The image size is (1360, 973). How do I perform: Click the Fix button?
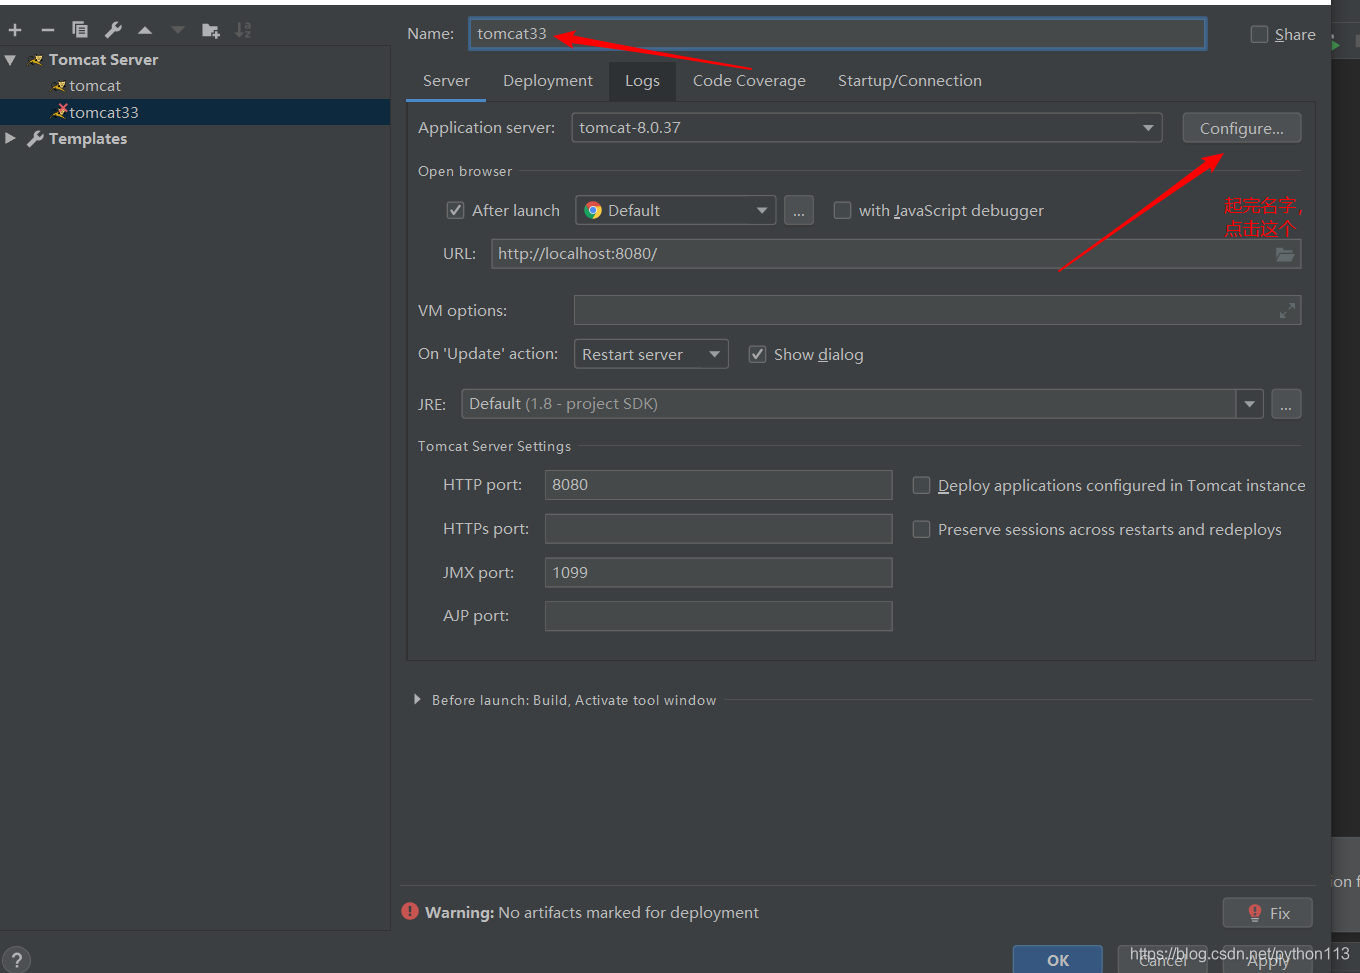coord(1267,912)
